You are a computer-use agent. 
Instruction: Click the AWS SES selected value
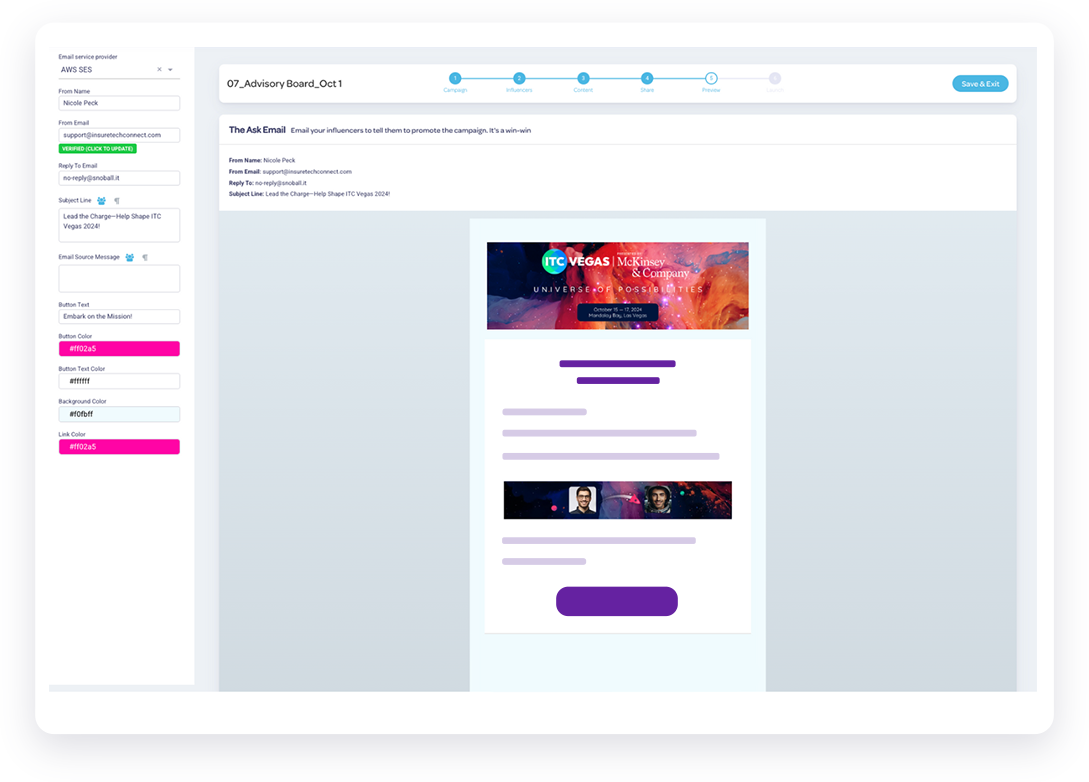pyautogui.click(x=76, y=69)
